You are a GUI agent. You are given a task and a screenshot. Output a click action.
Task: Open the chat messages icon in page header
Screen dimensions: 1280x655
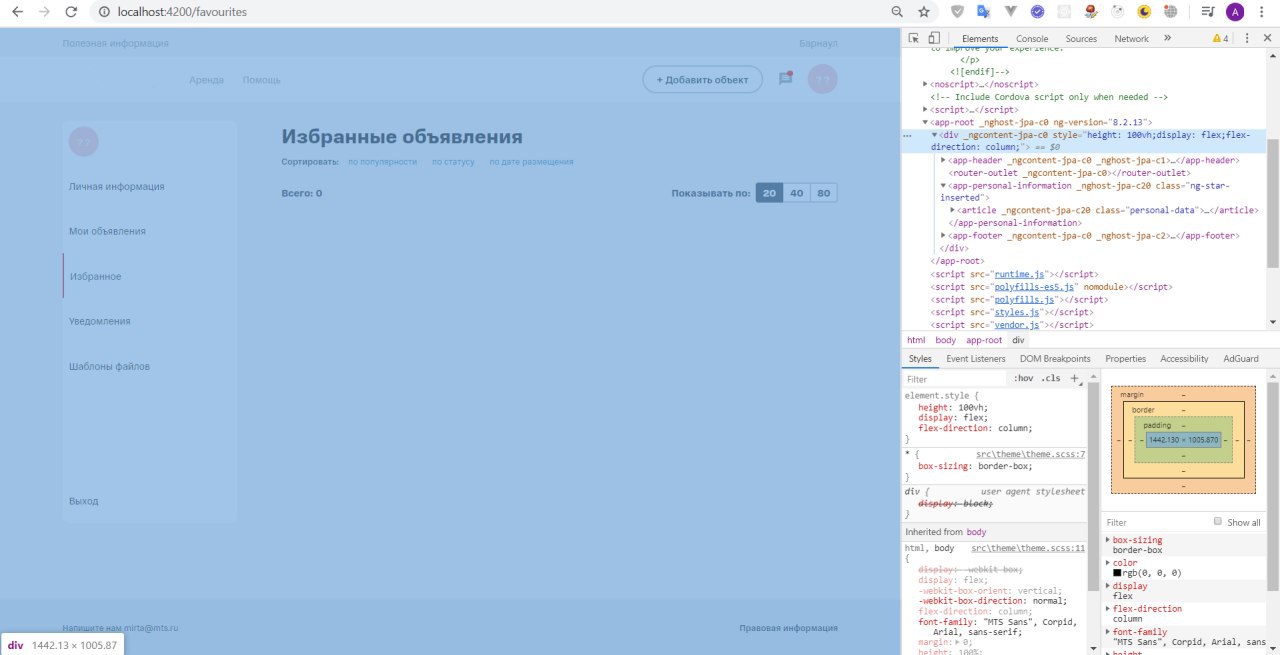786,78
